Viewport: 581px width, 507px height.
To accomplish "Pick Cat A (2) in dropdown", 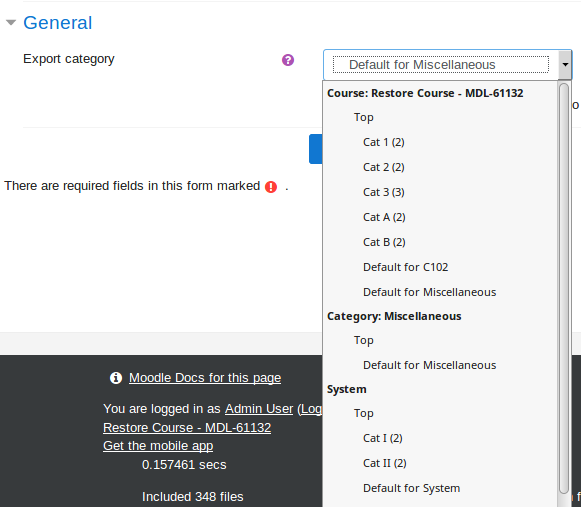I will pyautogui.click(x=384, y=217).
